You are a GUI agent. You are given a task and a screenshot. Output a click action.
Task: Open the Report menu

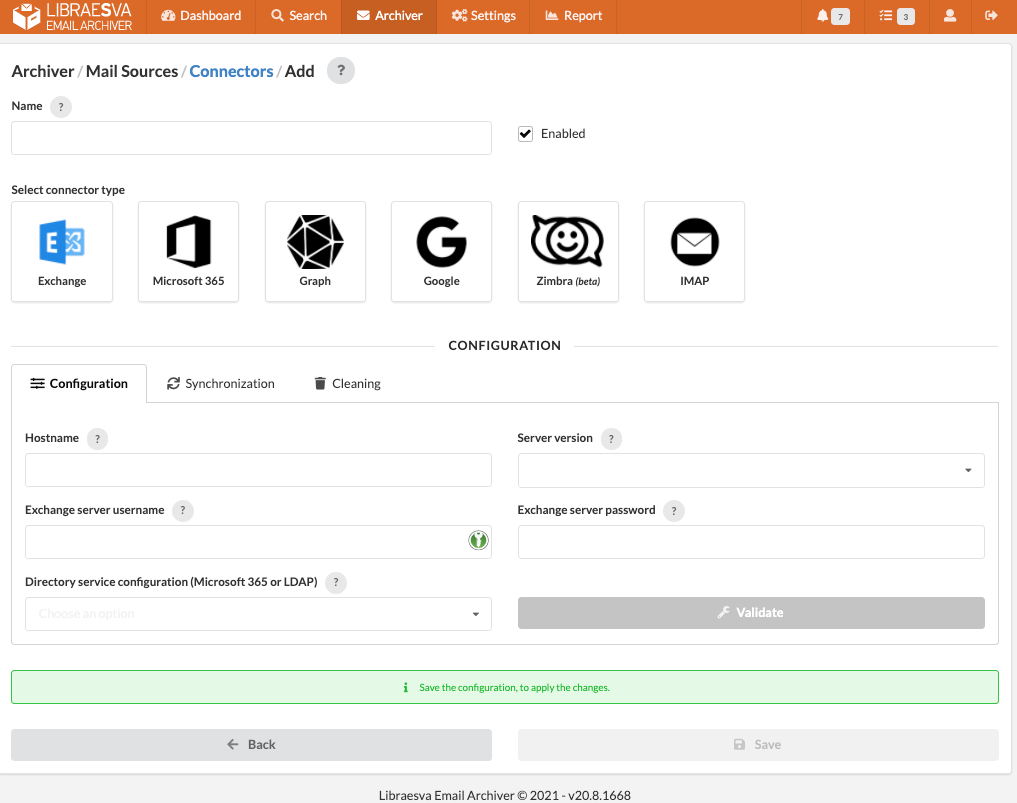click(573, 16)
